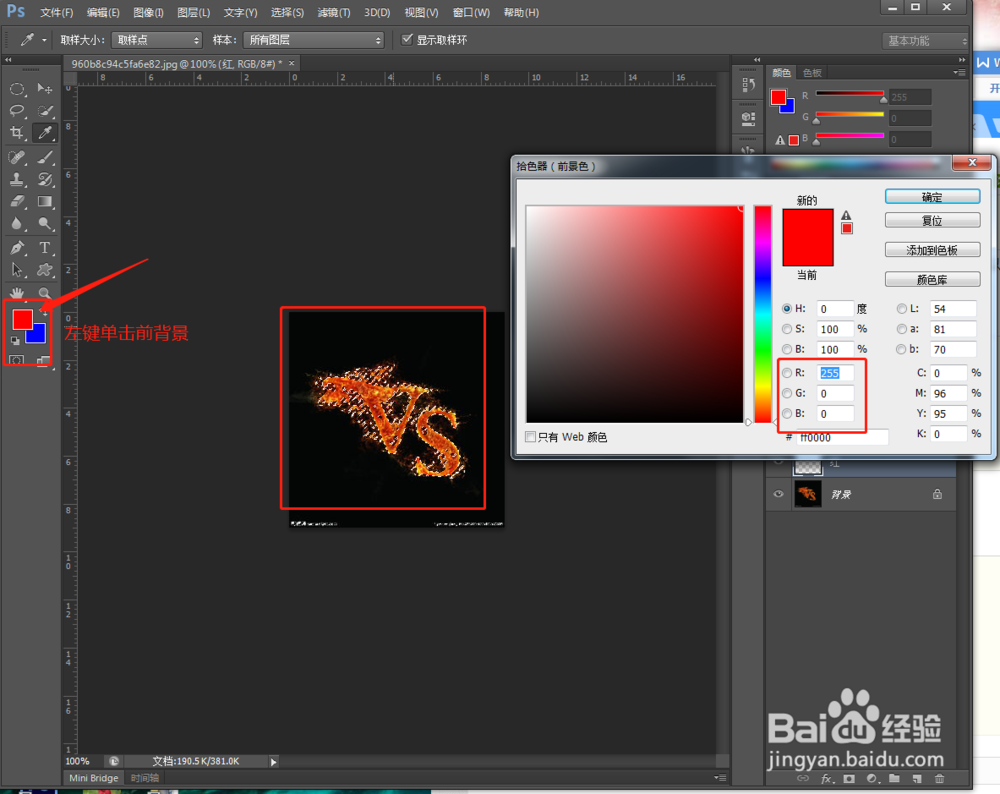Select the History Brush tool

tap(45, 179)
